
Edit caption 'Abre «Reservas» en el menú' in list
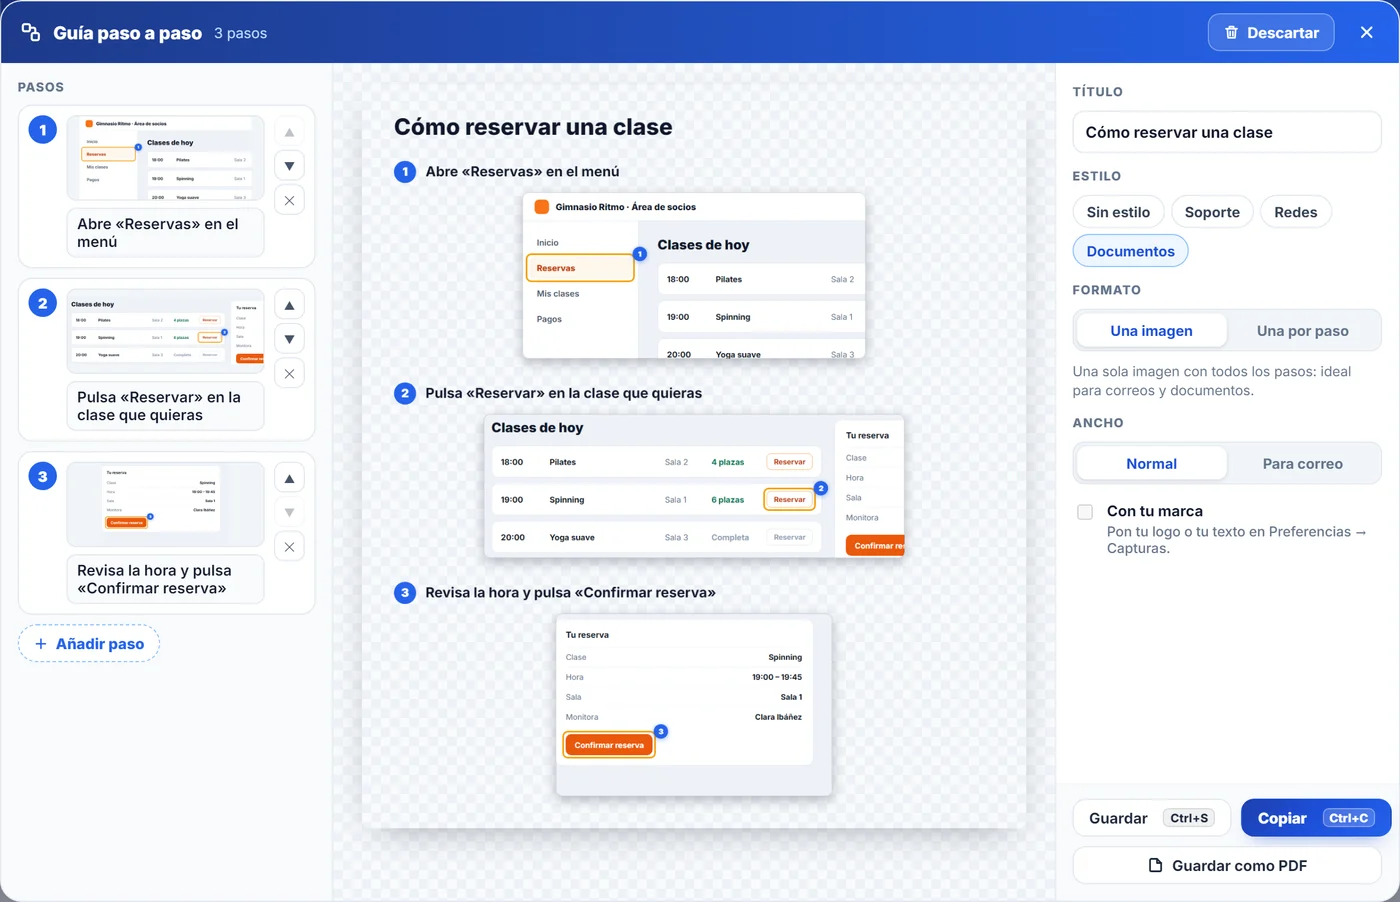point(166,233)
